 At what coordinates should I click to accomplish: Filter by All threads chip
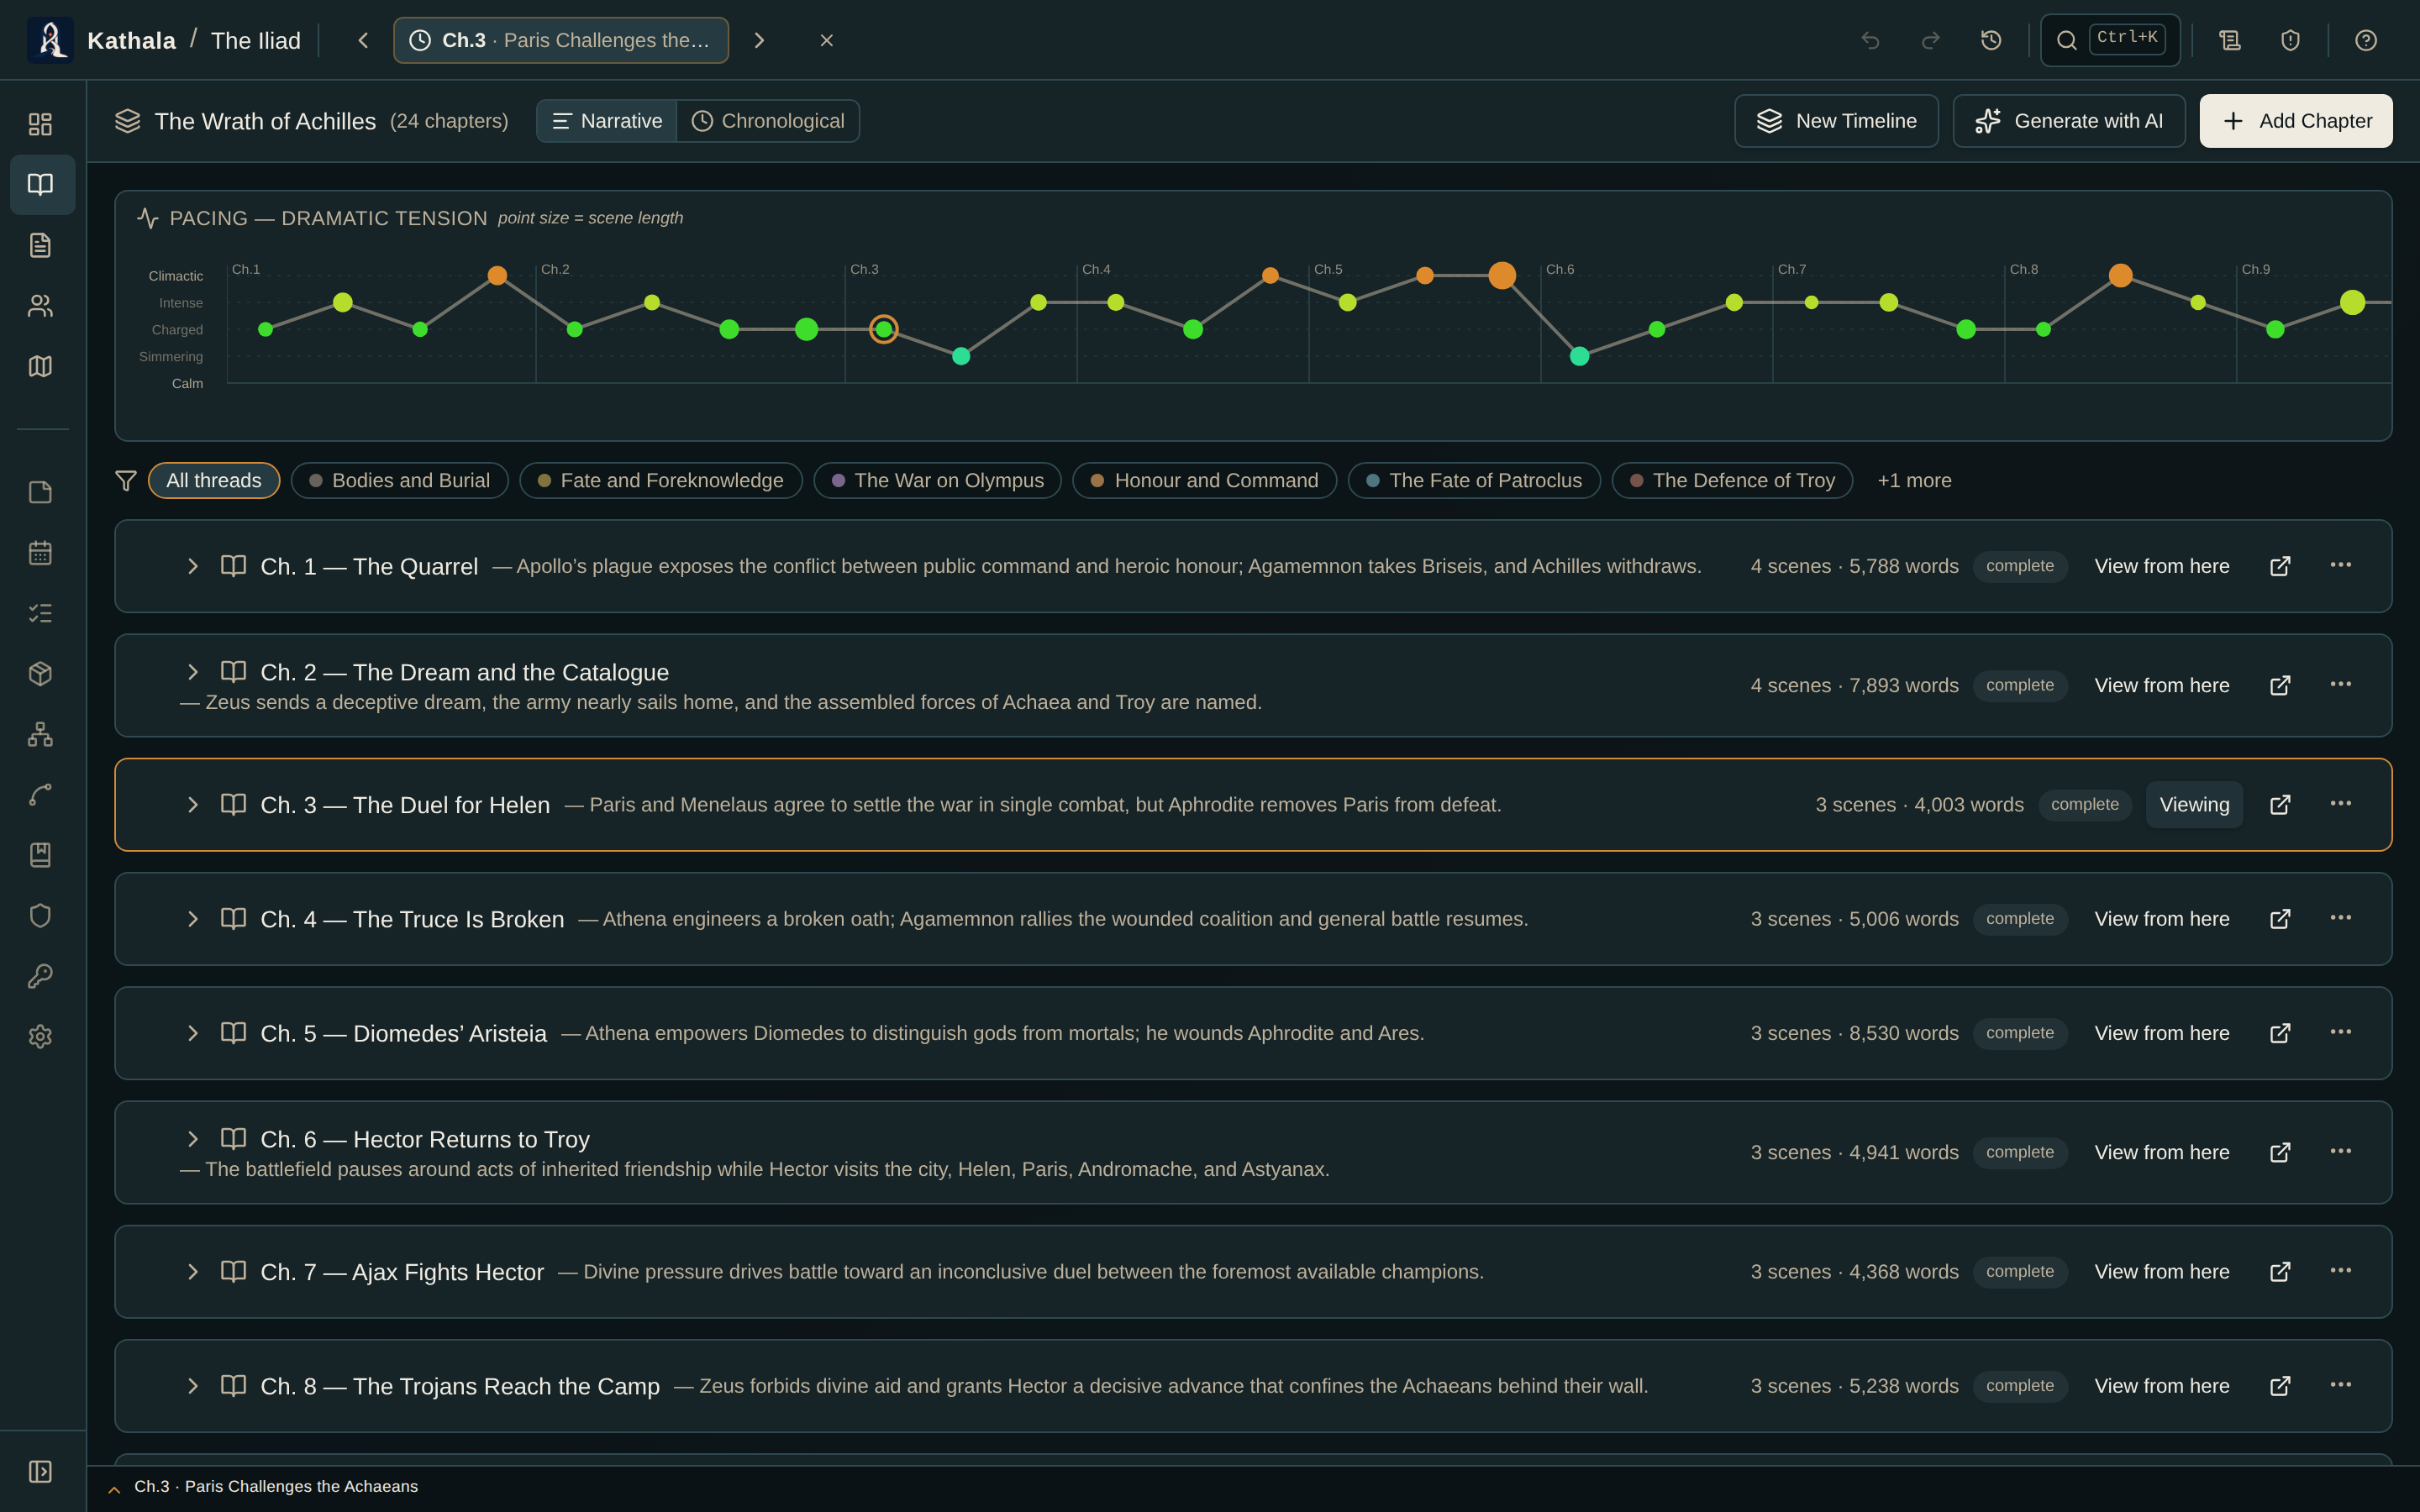tap(214, 480)
